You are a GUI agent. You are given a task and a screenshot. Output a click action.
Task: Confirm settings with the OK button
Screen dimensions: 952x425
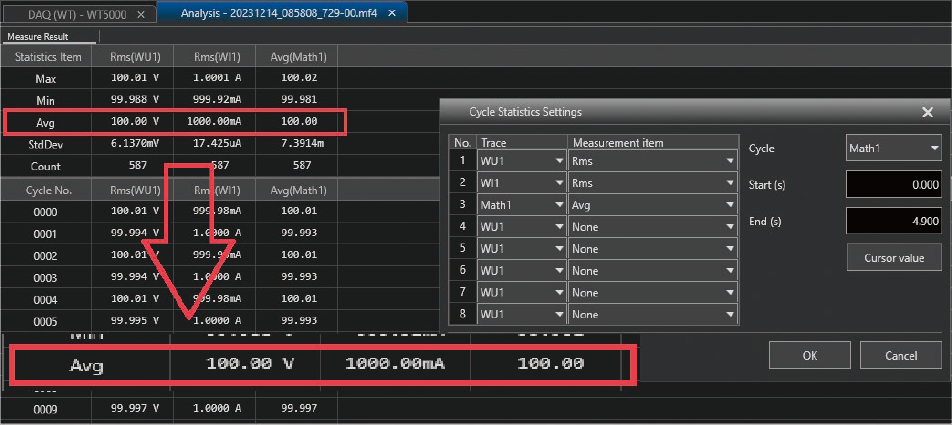click(811, 355)
